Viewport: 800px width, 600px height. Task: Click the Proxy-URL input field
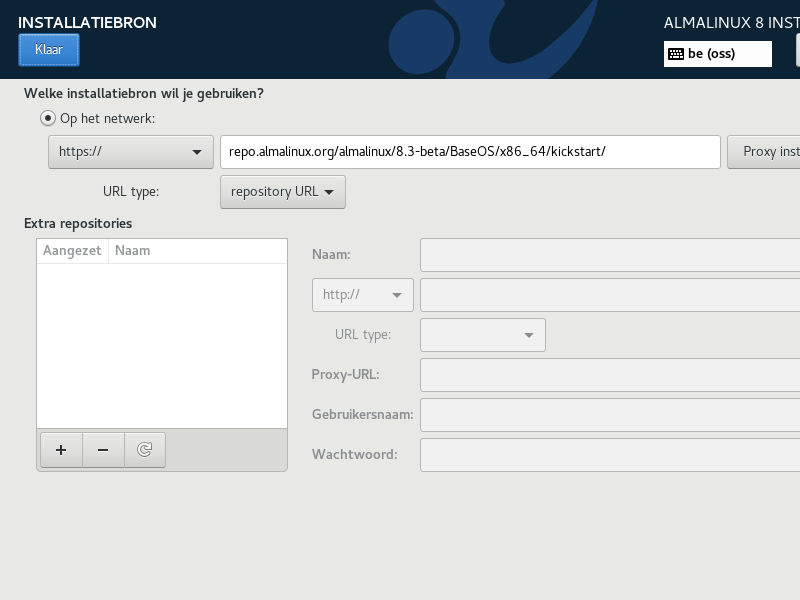click(610, 375)
